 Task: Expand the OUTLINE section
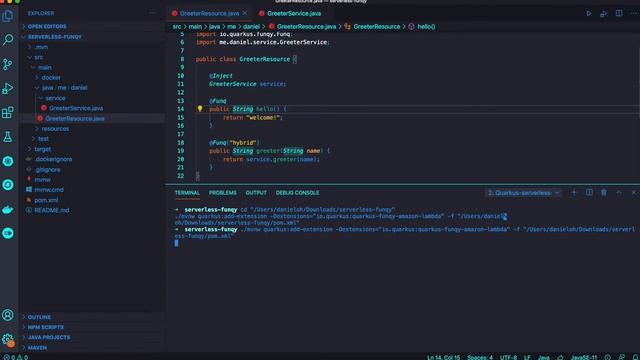coord(39,317)
